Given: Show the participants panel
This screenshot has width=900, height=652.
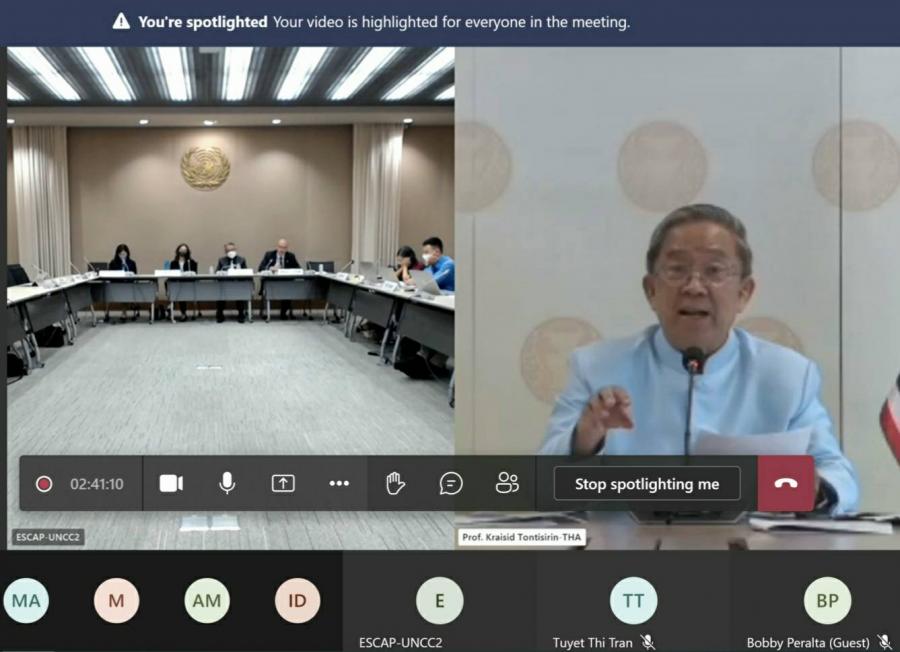Looking at the screenshot, I should [507, 484].
